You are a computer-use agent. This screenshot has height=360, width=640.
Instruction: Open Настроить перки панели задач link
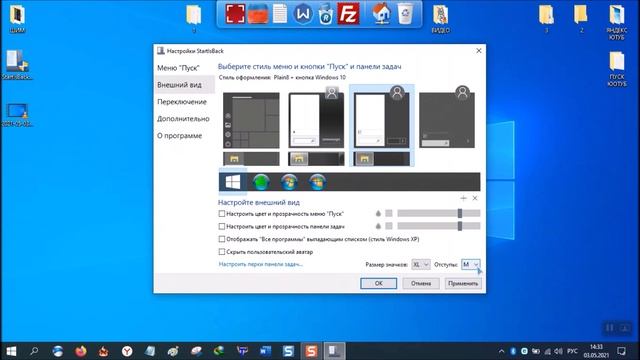click(x=260, y=264)
